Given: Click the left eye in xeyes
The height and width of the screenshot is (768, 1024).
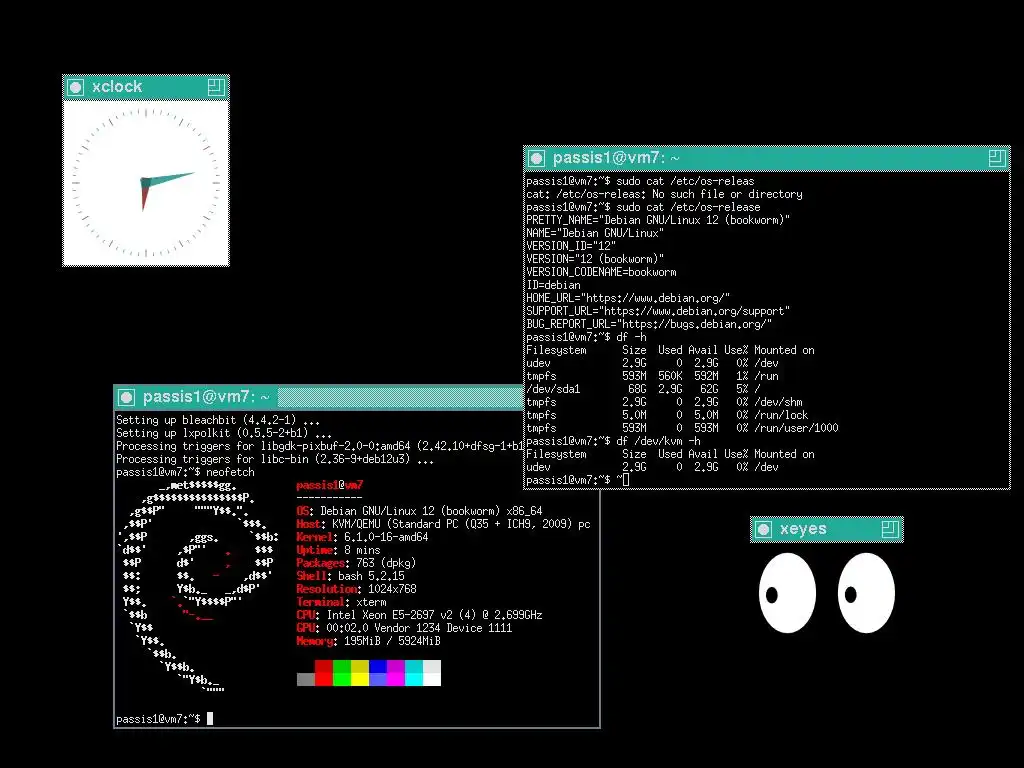Looking at the screenshot, I should (788, 593).
